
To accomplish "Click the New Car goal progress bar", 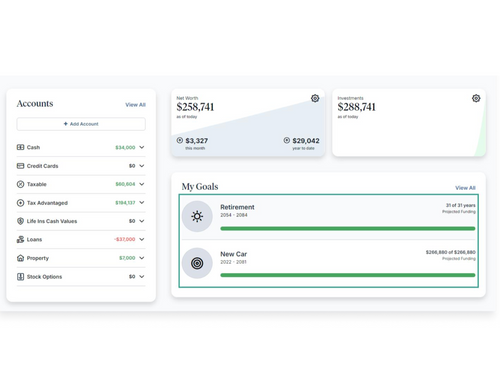I will tap(348, 275).
